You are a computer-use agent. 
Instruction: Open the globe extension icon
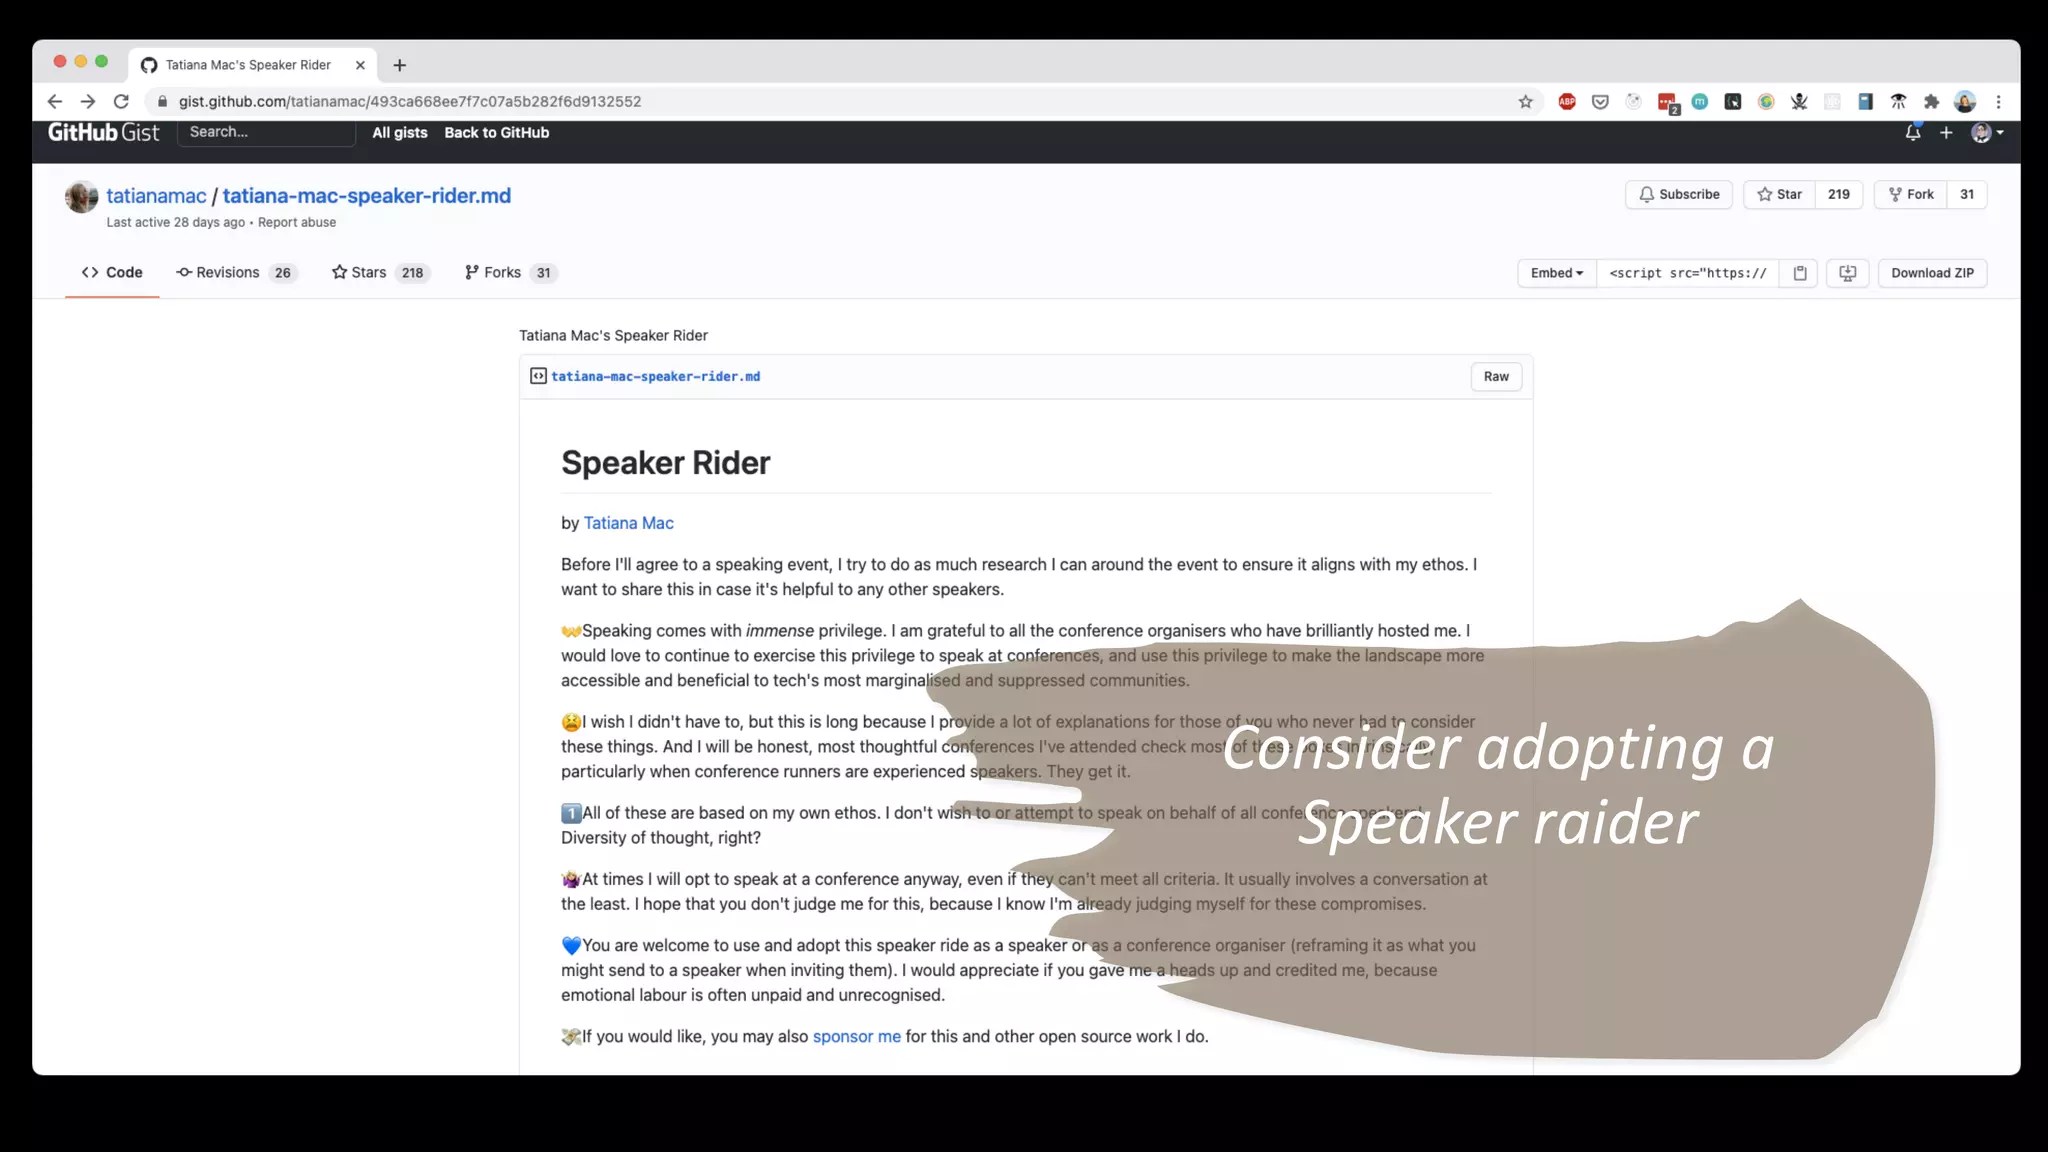tap(1766, 101)
